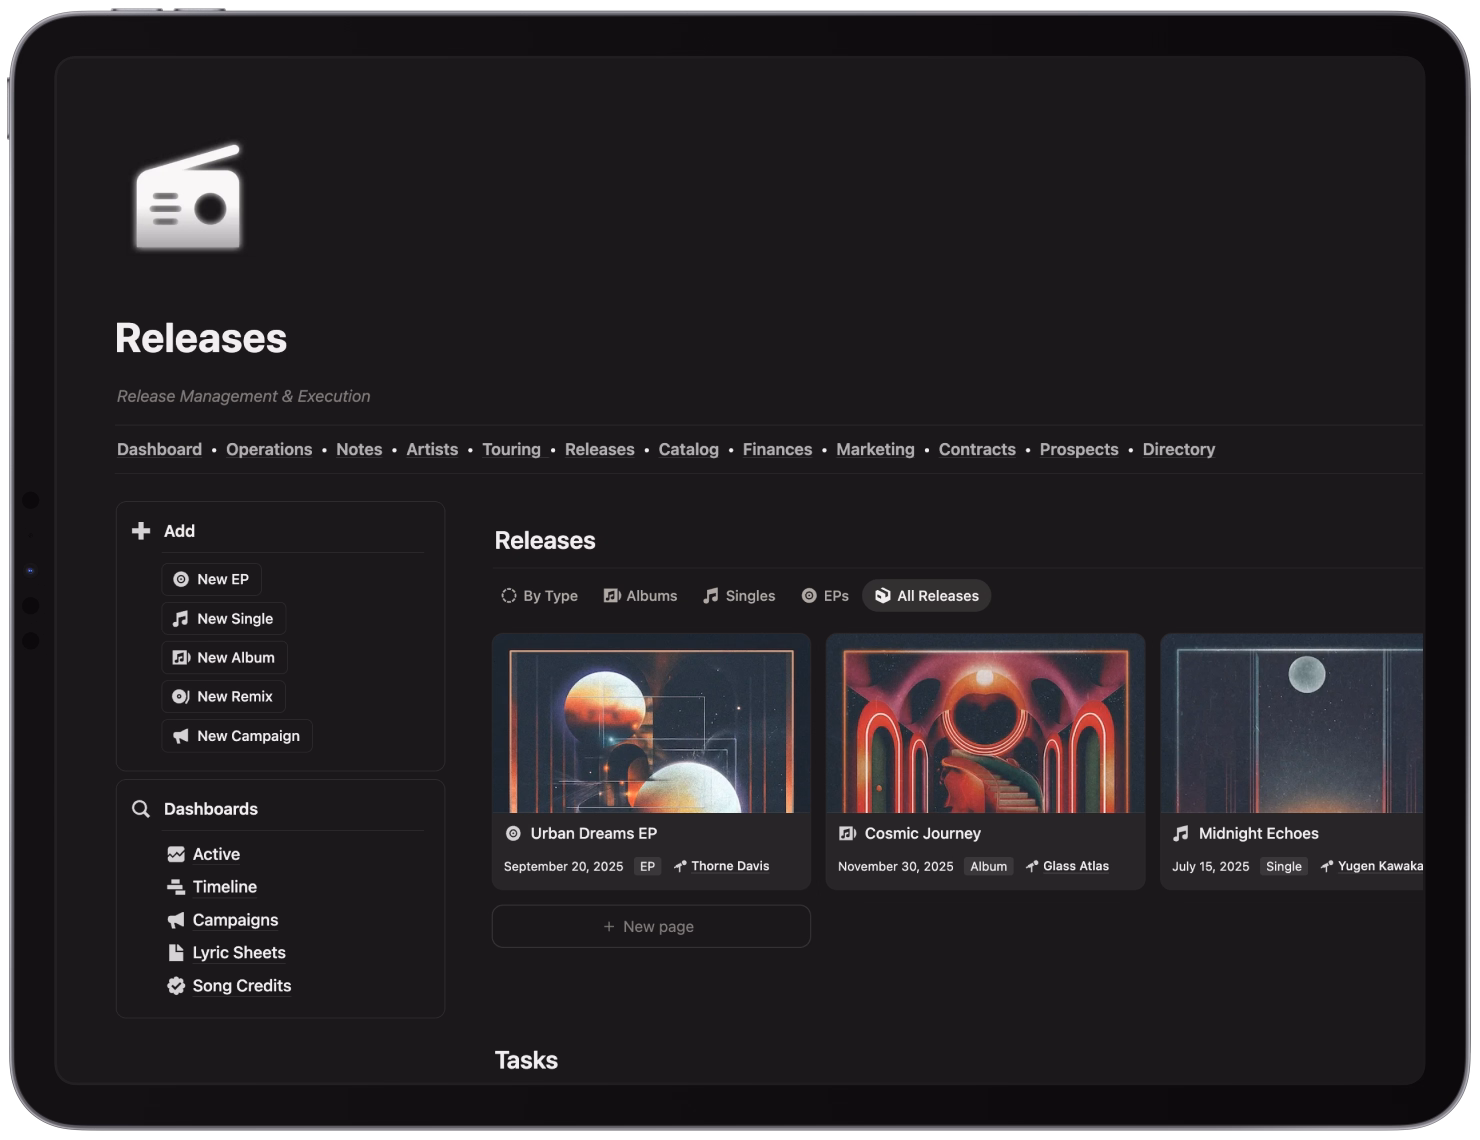This screenshot has height=1140, width=1480.
Task: Click the plus icon next to Add
Action: point(140,530)
